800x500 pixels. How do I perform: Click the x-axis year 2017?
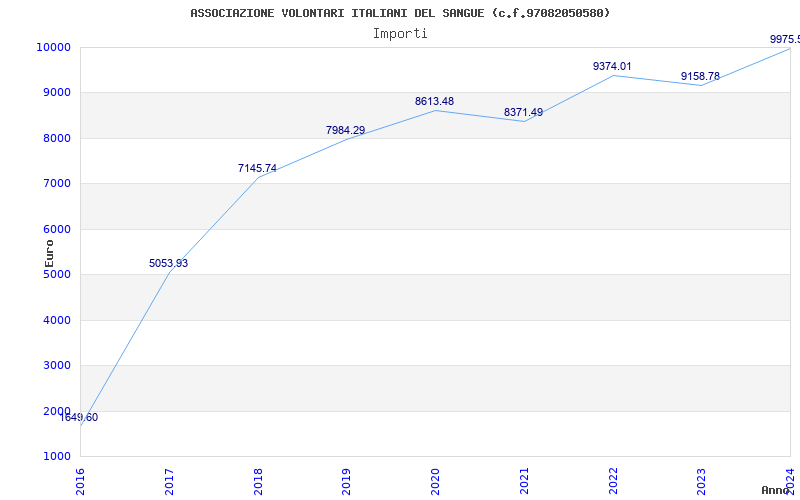click(169, 481)
